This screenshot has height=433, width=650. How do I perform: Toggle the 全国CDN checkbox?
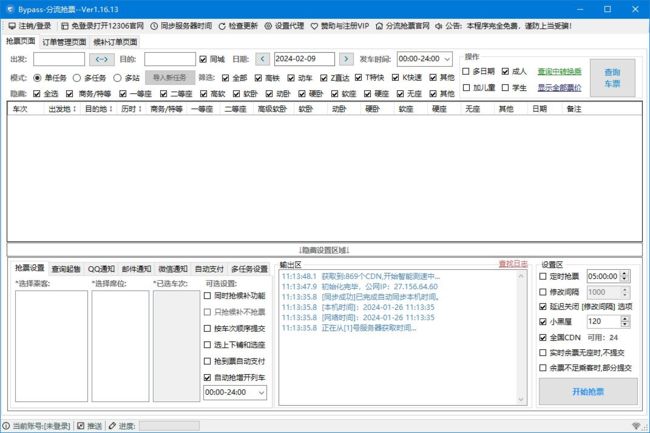[543, 337]
